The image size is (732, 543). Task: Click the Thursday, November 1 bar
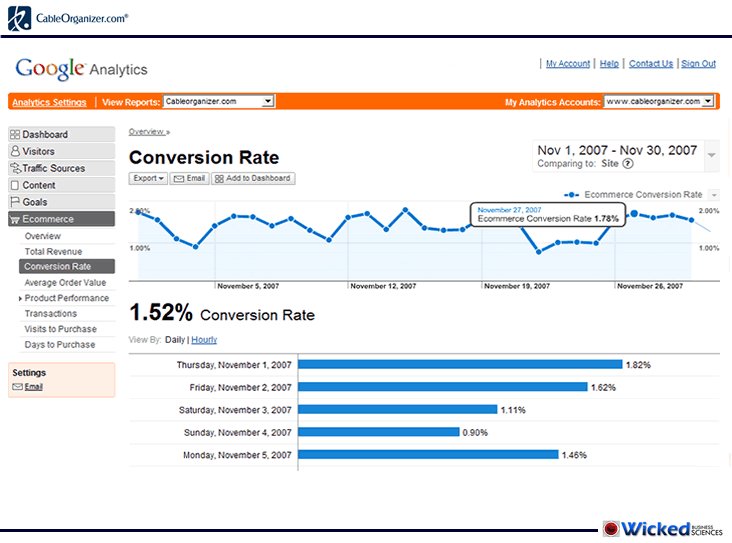pyautogui.click(x=460, y=365)
